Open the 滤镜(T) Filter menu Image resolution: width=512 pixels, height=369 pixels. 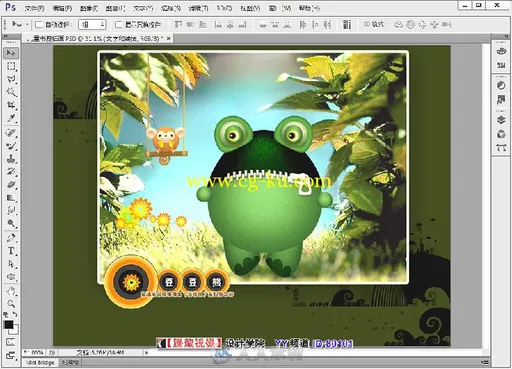[198, 8]
